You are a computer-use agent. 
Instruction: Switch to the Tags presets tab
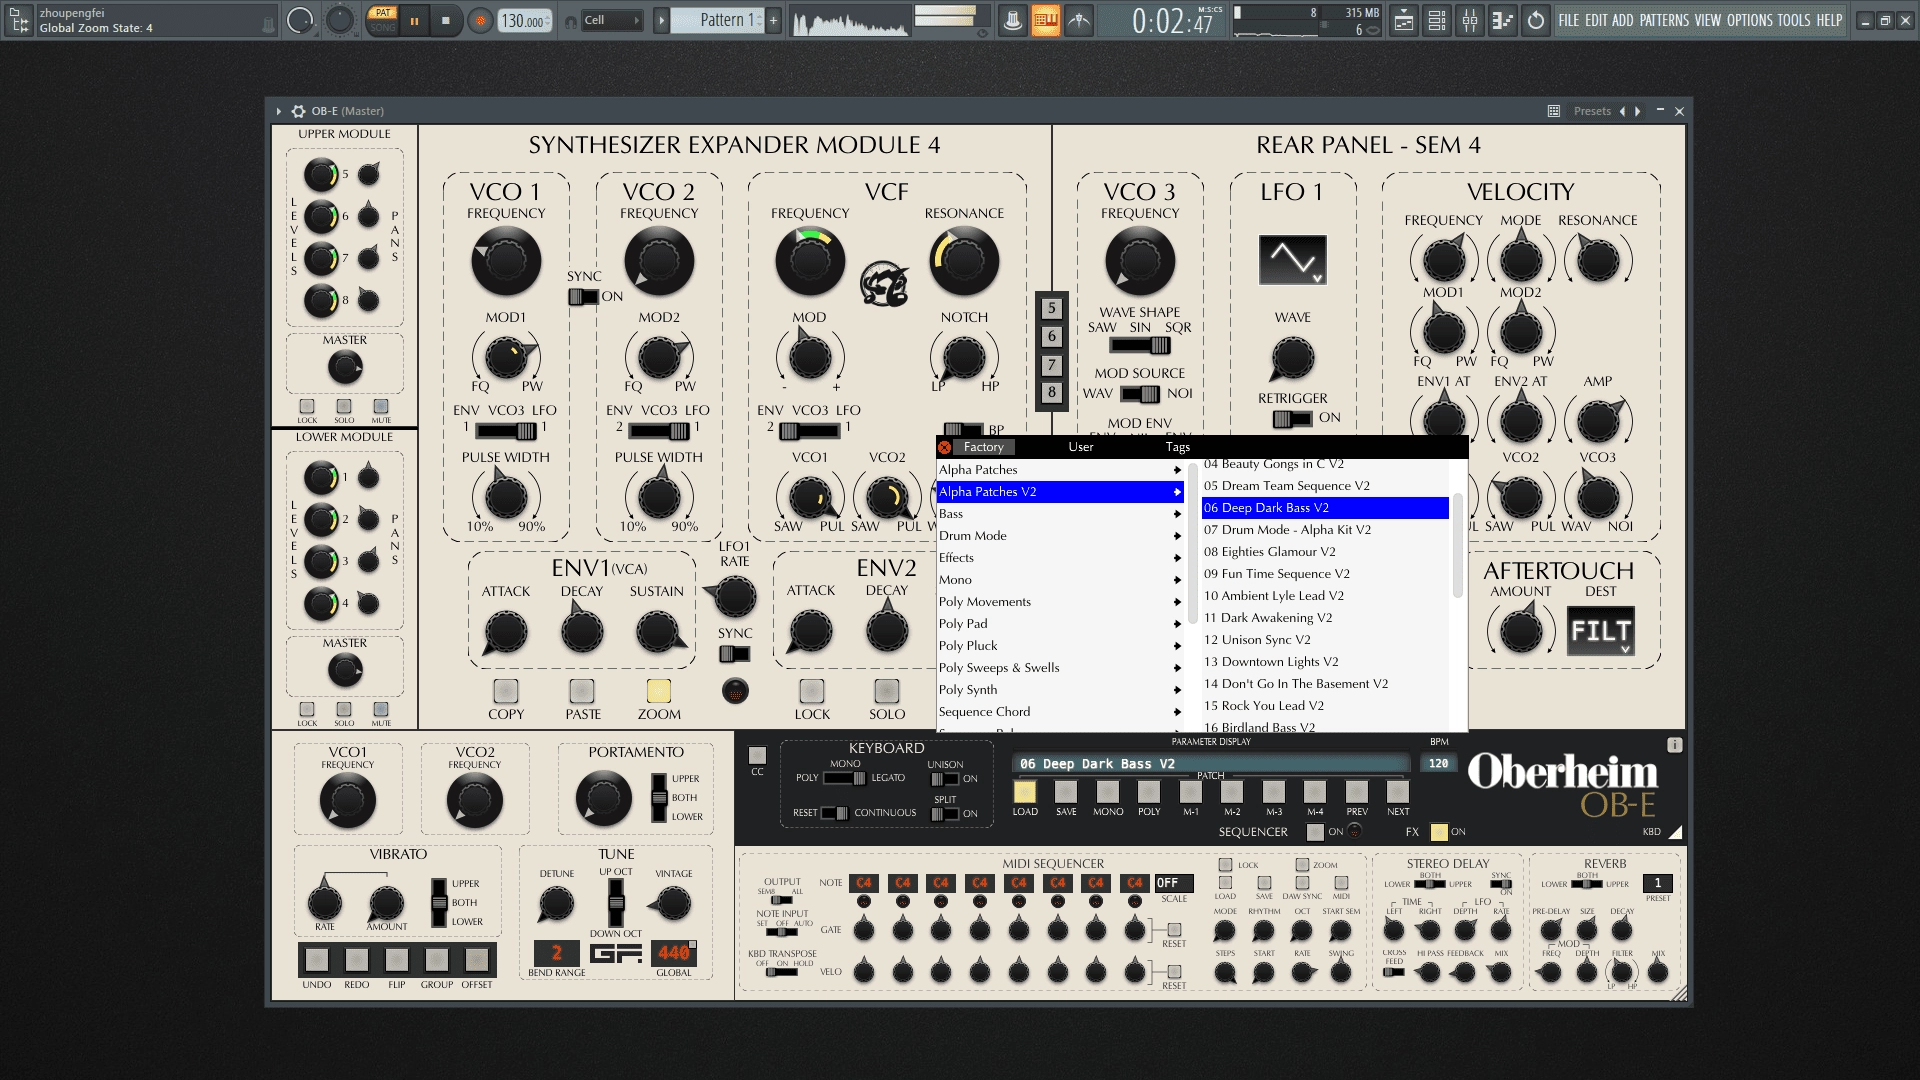coord(1177,447)
